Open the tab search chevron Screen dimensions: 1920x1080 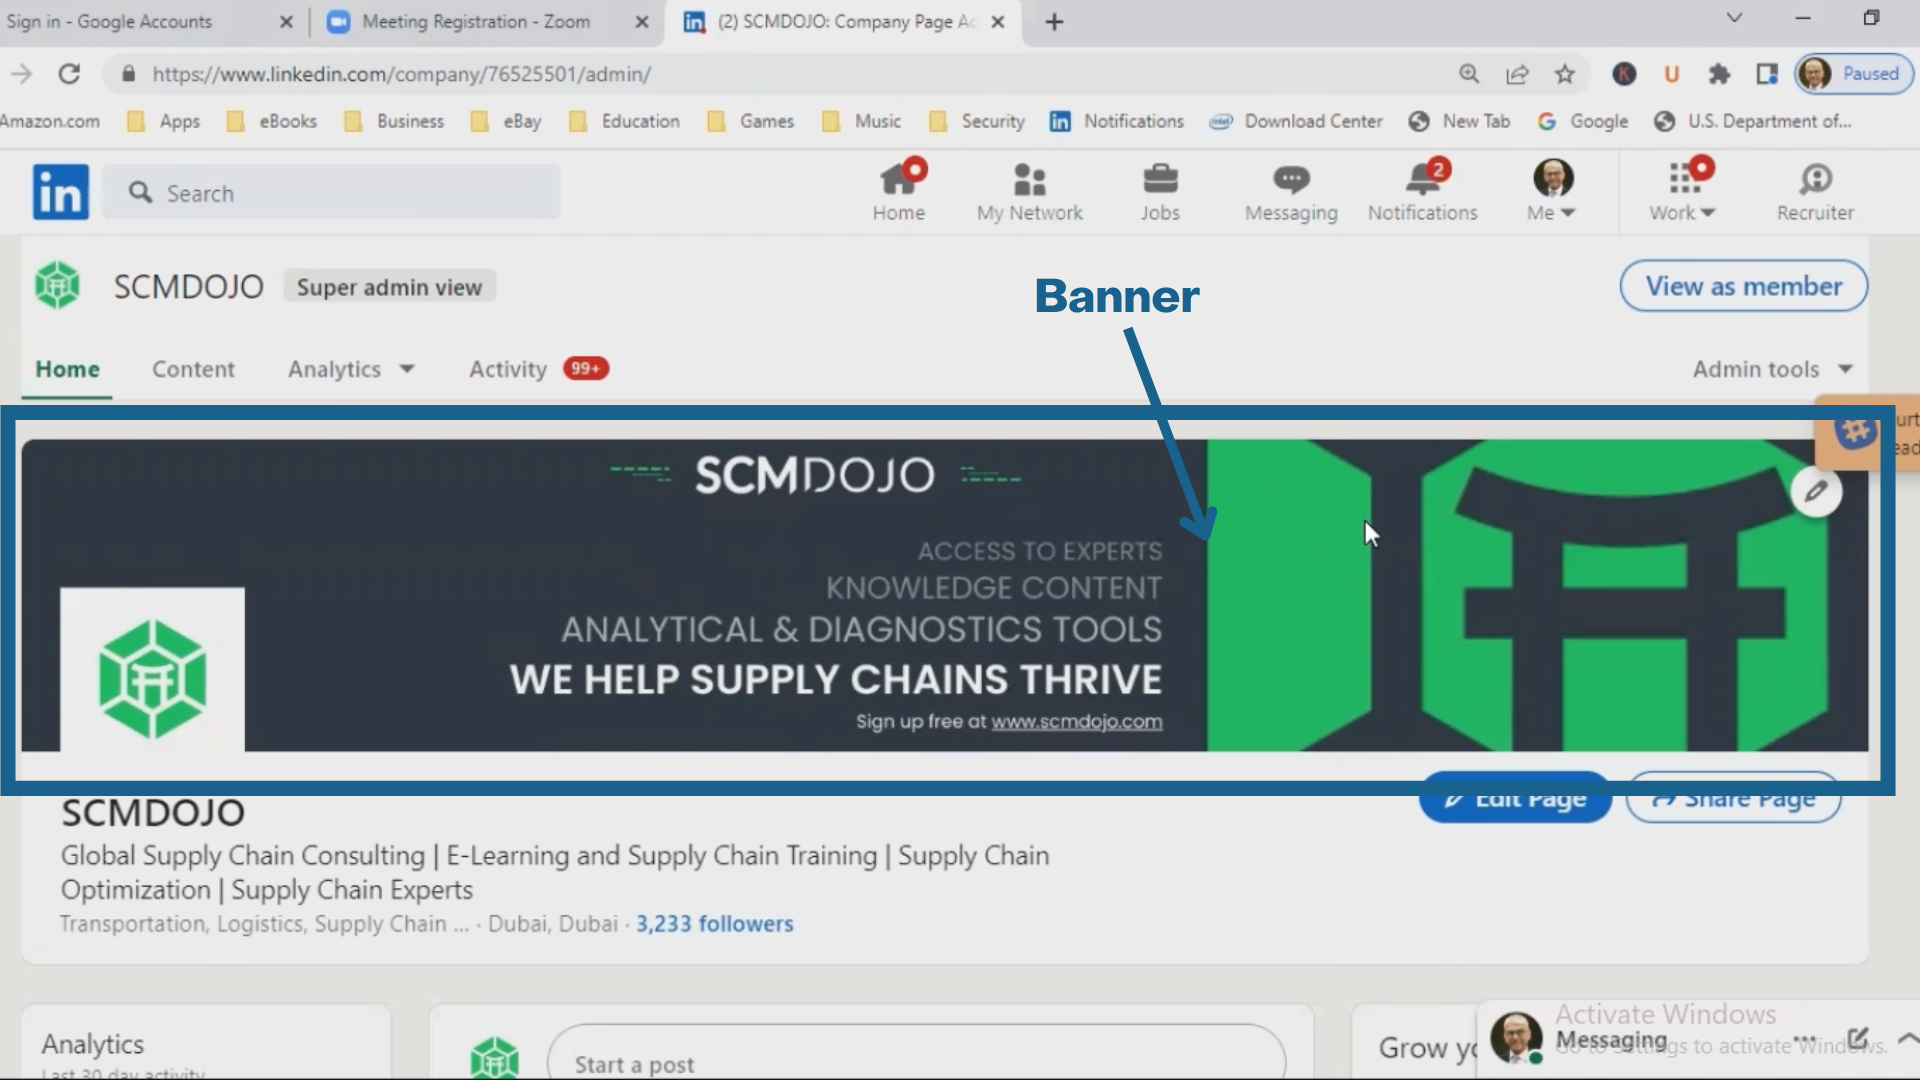[1735, 18]
